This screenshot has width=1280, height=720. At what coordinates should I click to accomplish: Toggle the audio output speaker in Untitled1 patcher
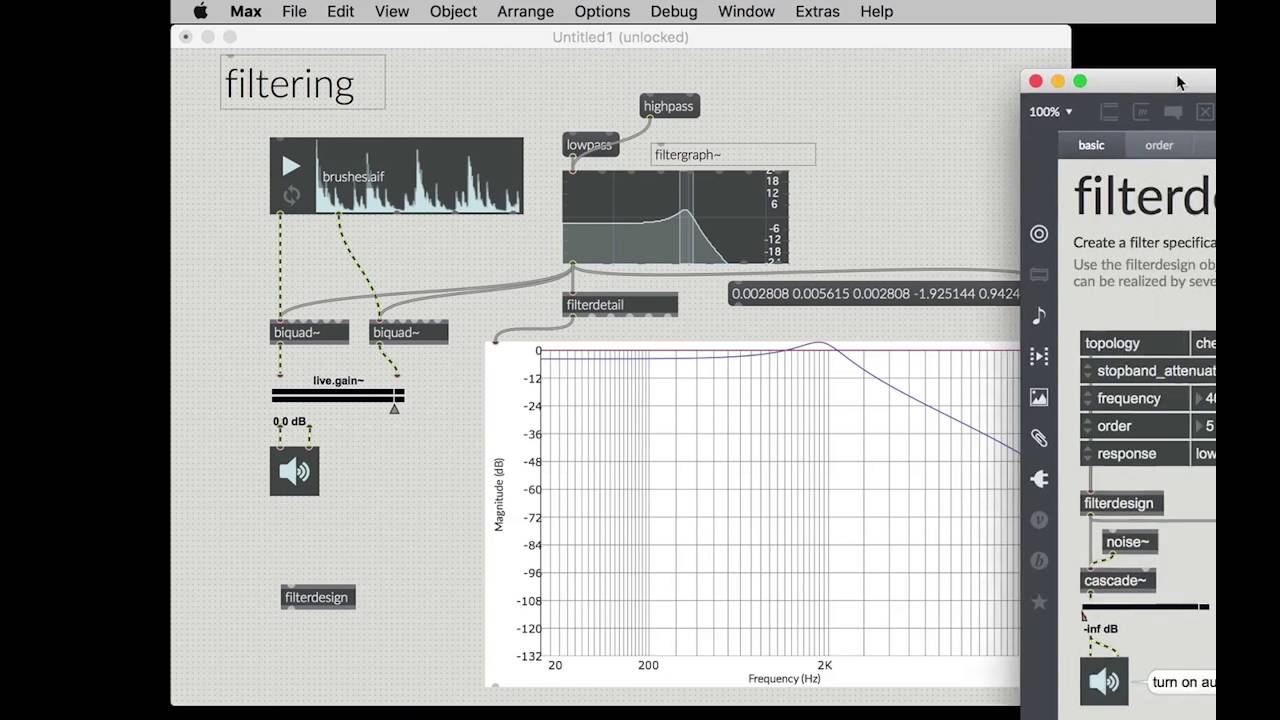[x=294, y=471]
